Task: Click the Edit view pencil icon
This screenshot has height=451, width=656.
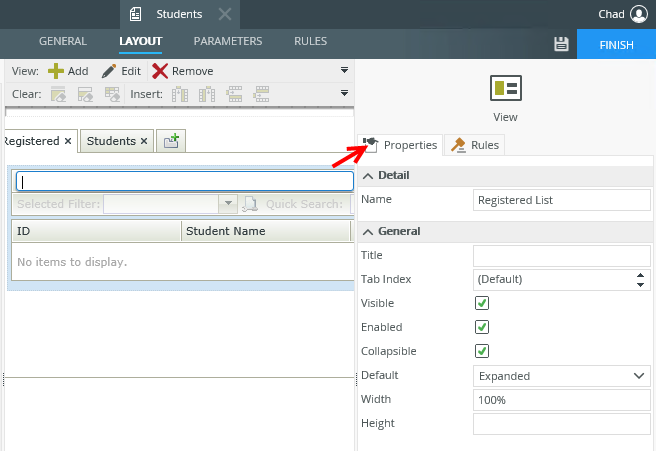Action: click(109, 71)
